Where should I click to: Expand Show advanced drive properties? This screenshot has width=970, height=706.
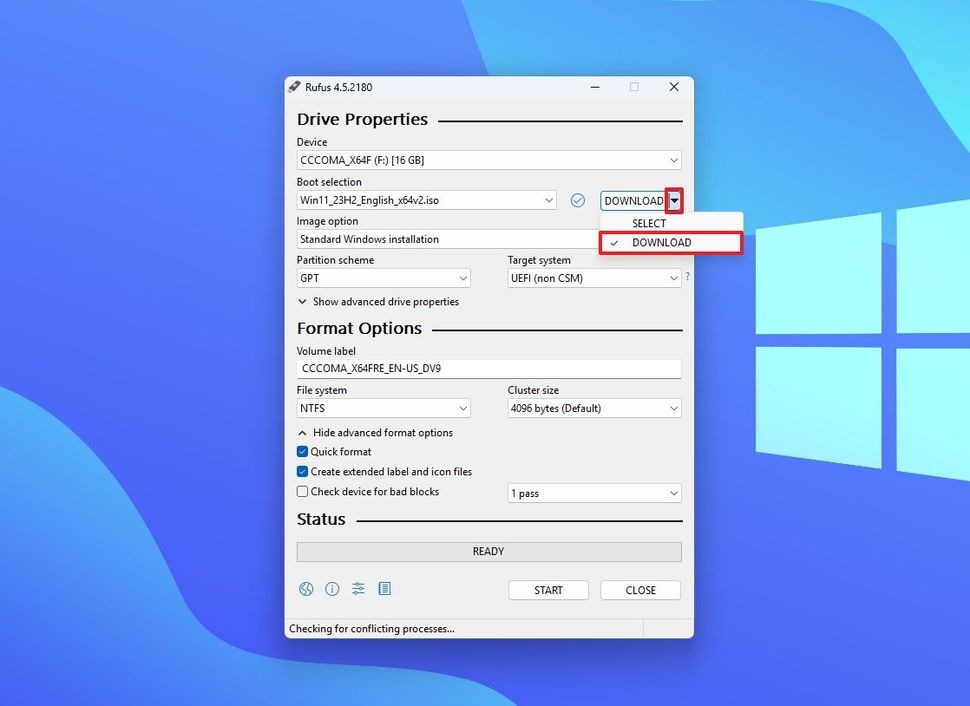[x=379, y=302]
